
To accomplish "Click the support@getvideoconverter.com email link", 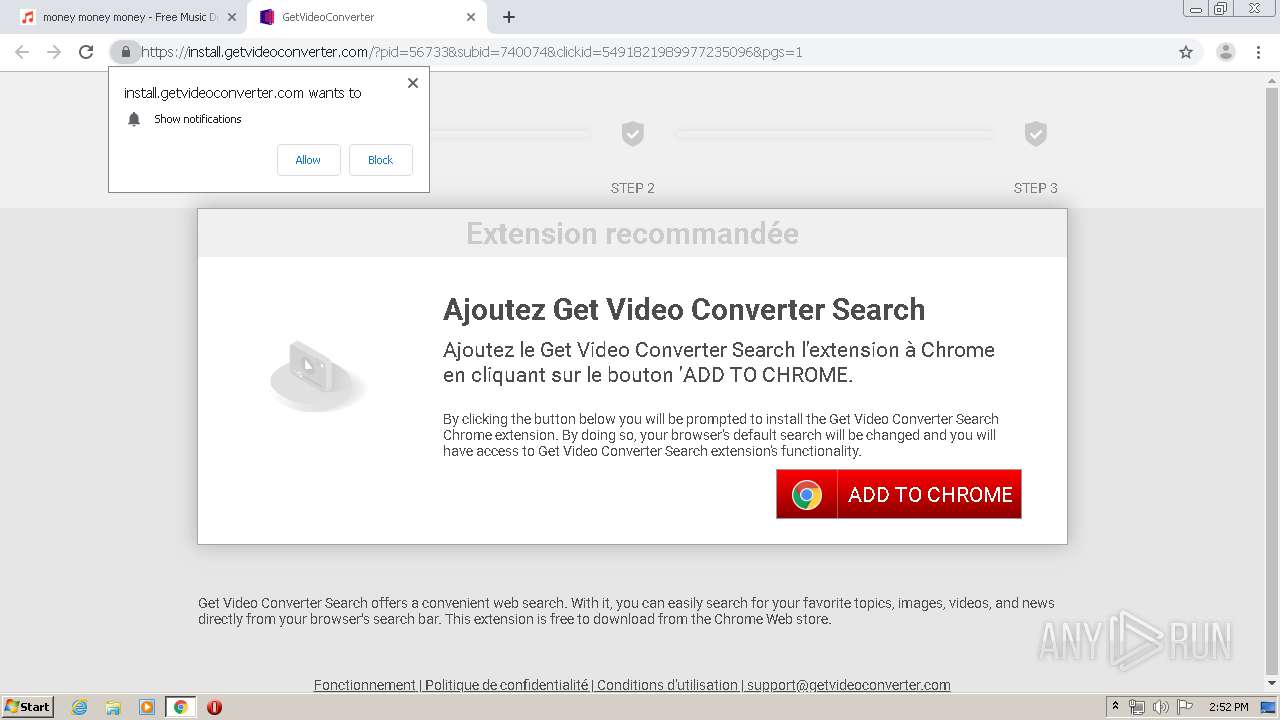I will [848, 685].
